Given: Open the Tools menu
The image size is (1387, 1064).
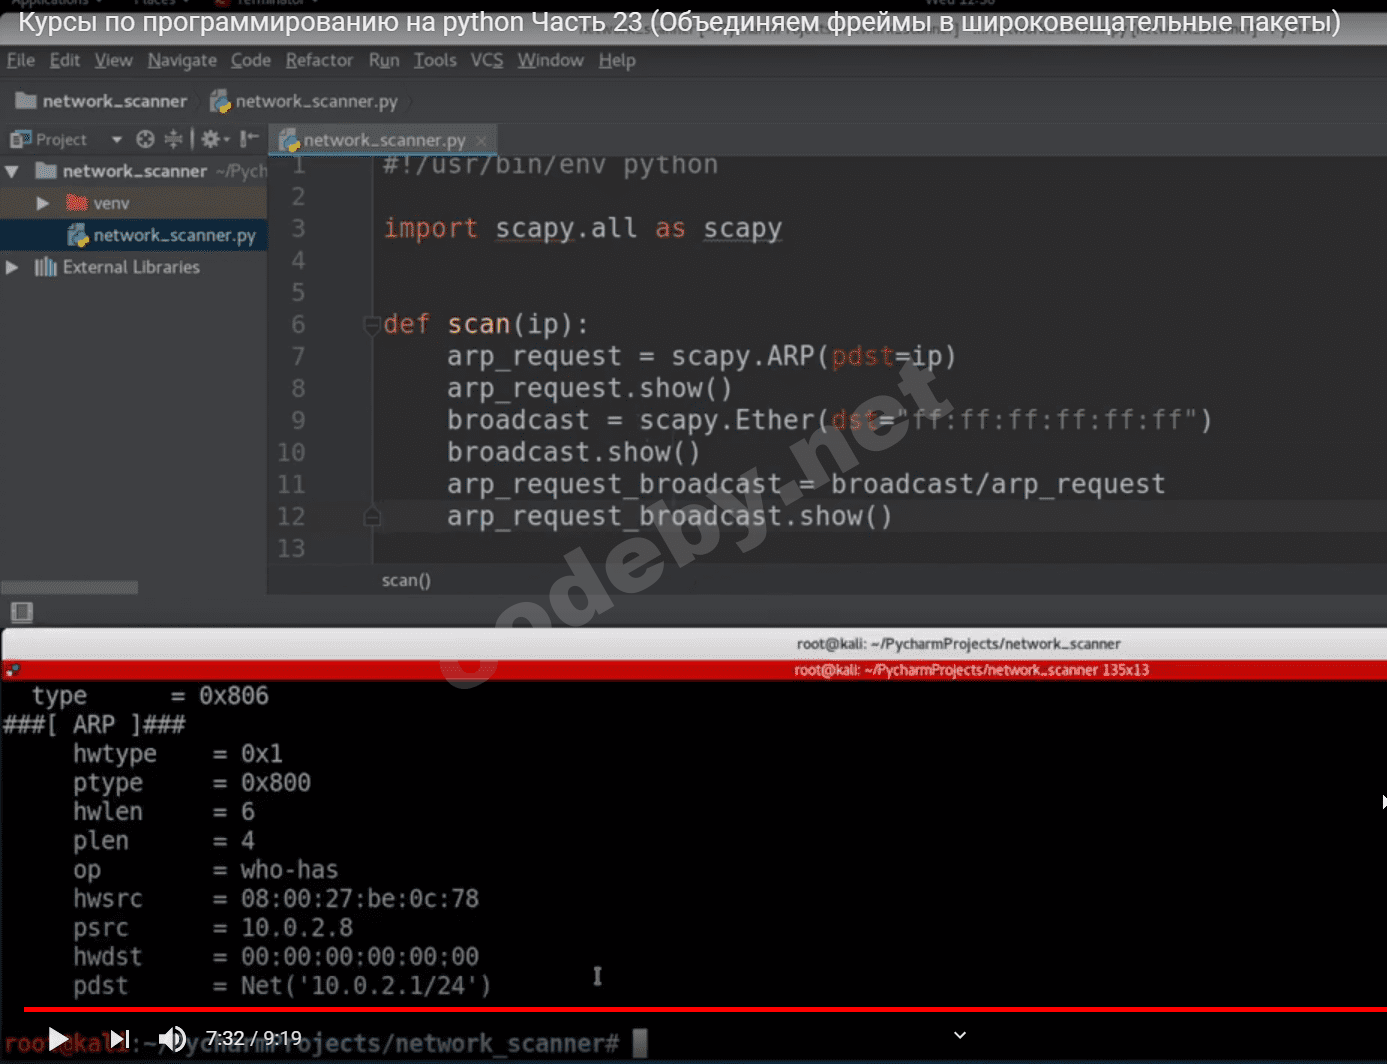Looking at the screenshot, I should tap(435, 60).
